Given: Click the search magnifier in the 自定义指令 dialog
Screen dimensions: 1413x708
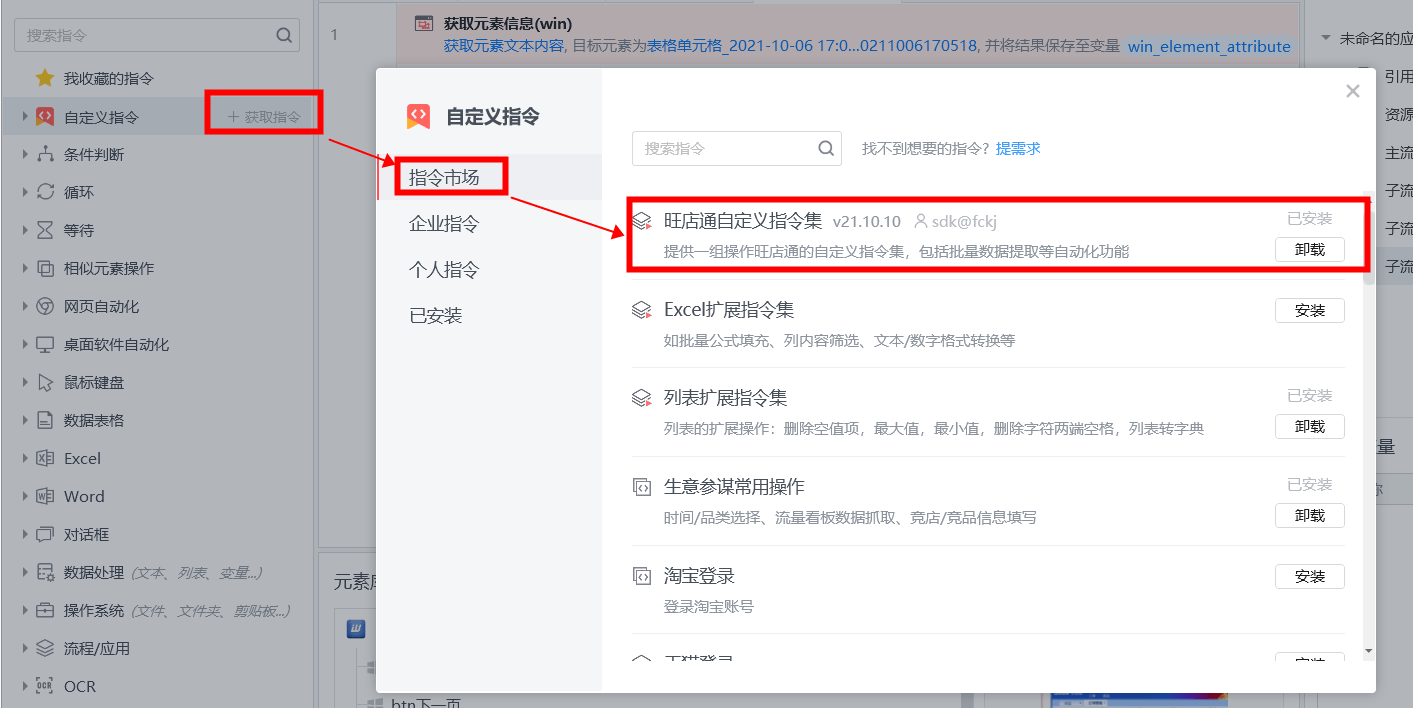Looking at the screenshot, I should (x=826, y=148).
